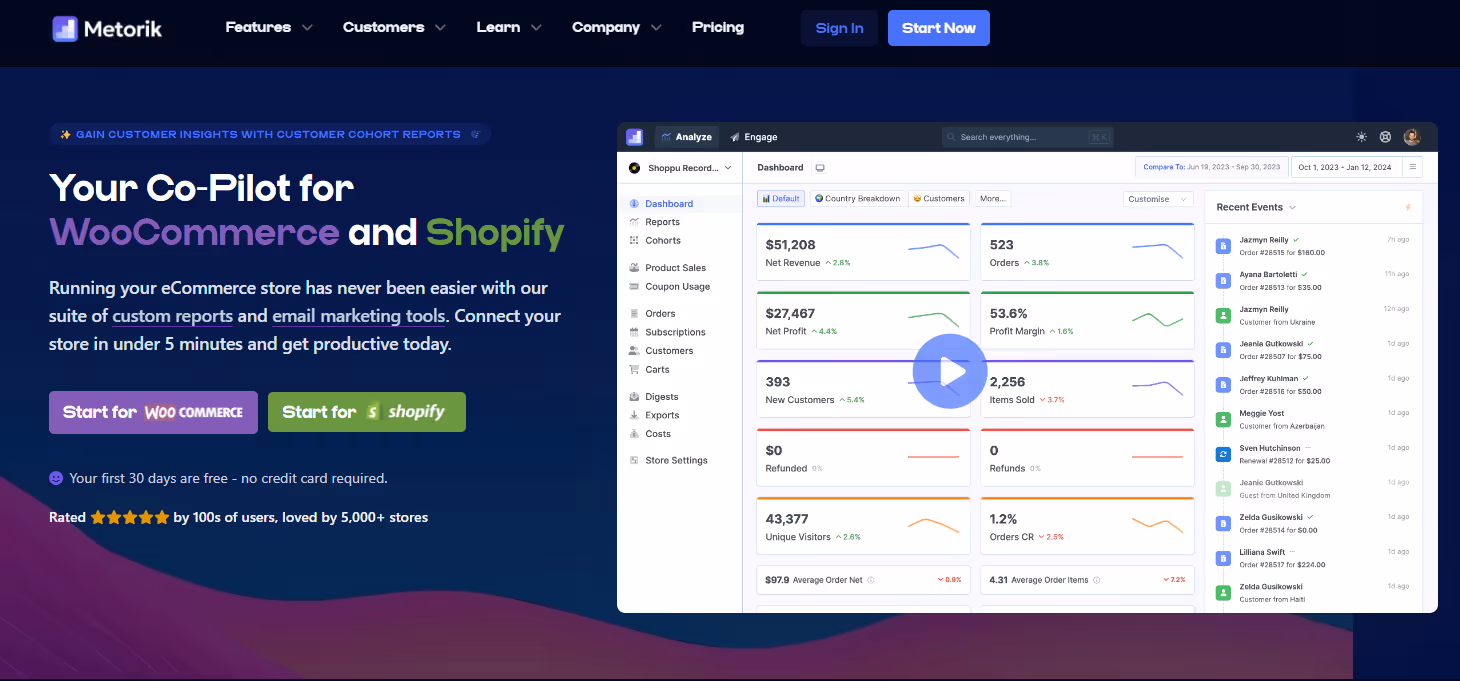Focus the Search everything field

pos(1027,137)
